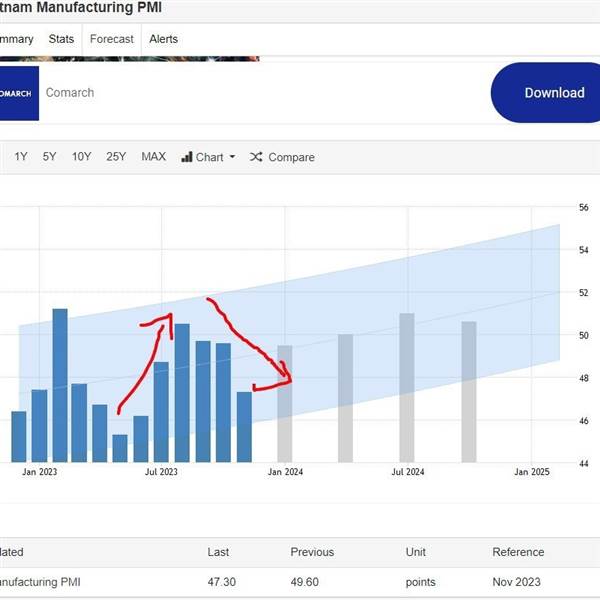Select the 1Y time range
The image size is (600, 600).
click(x=21, y=157)
